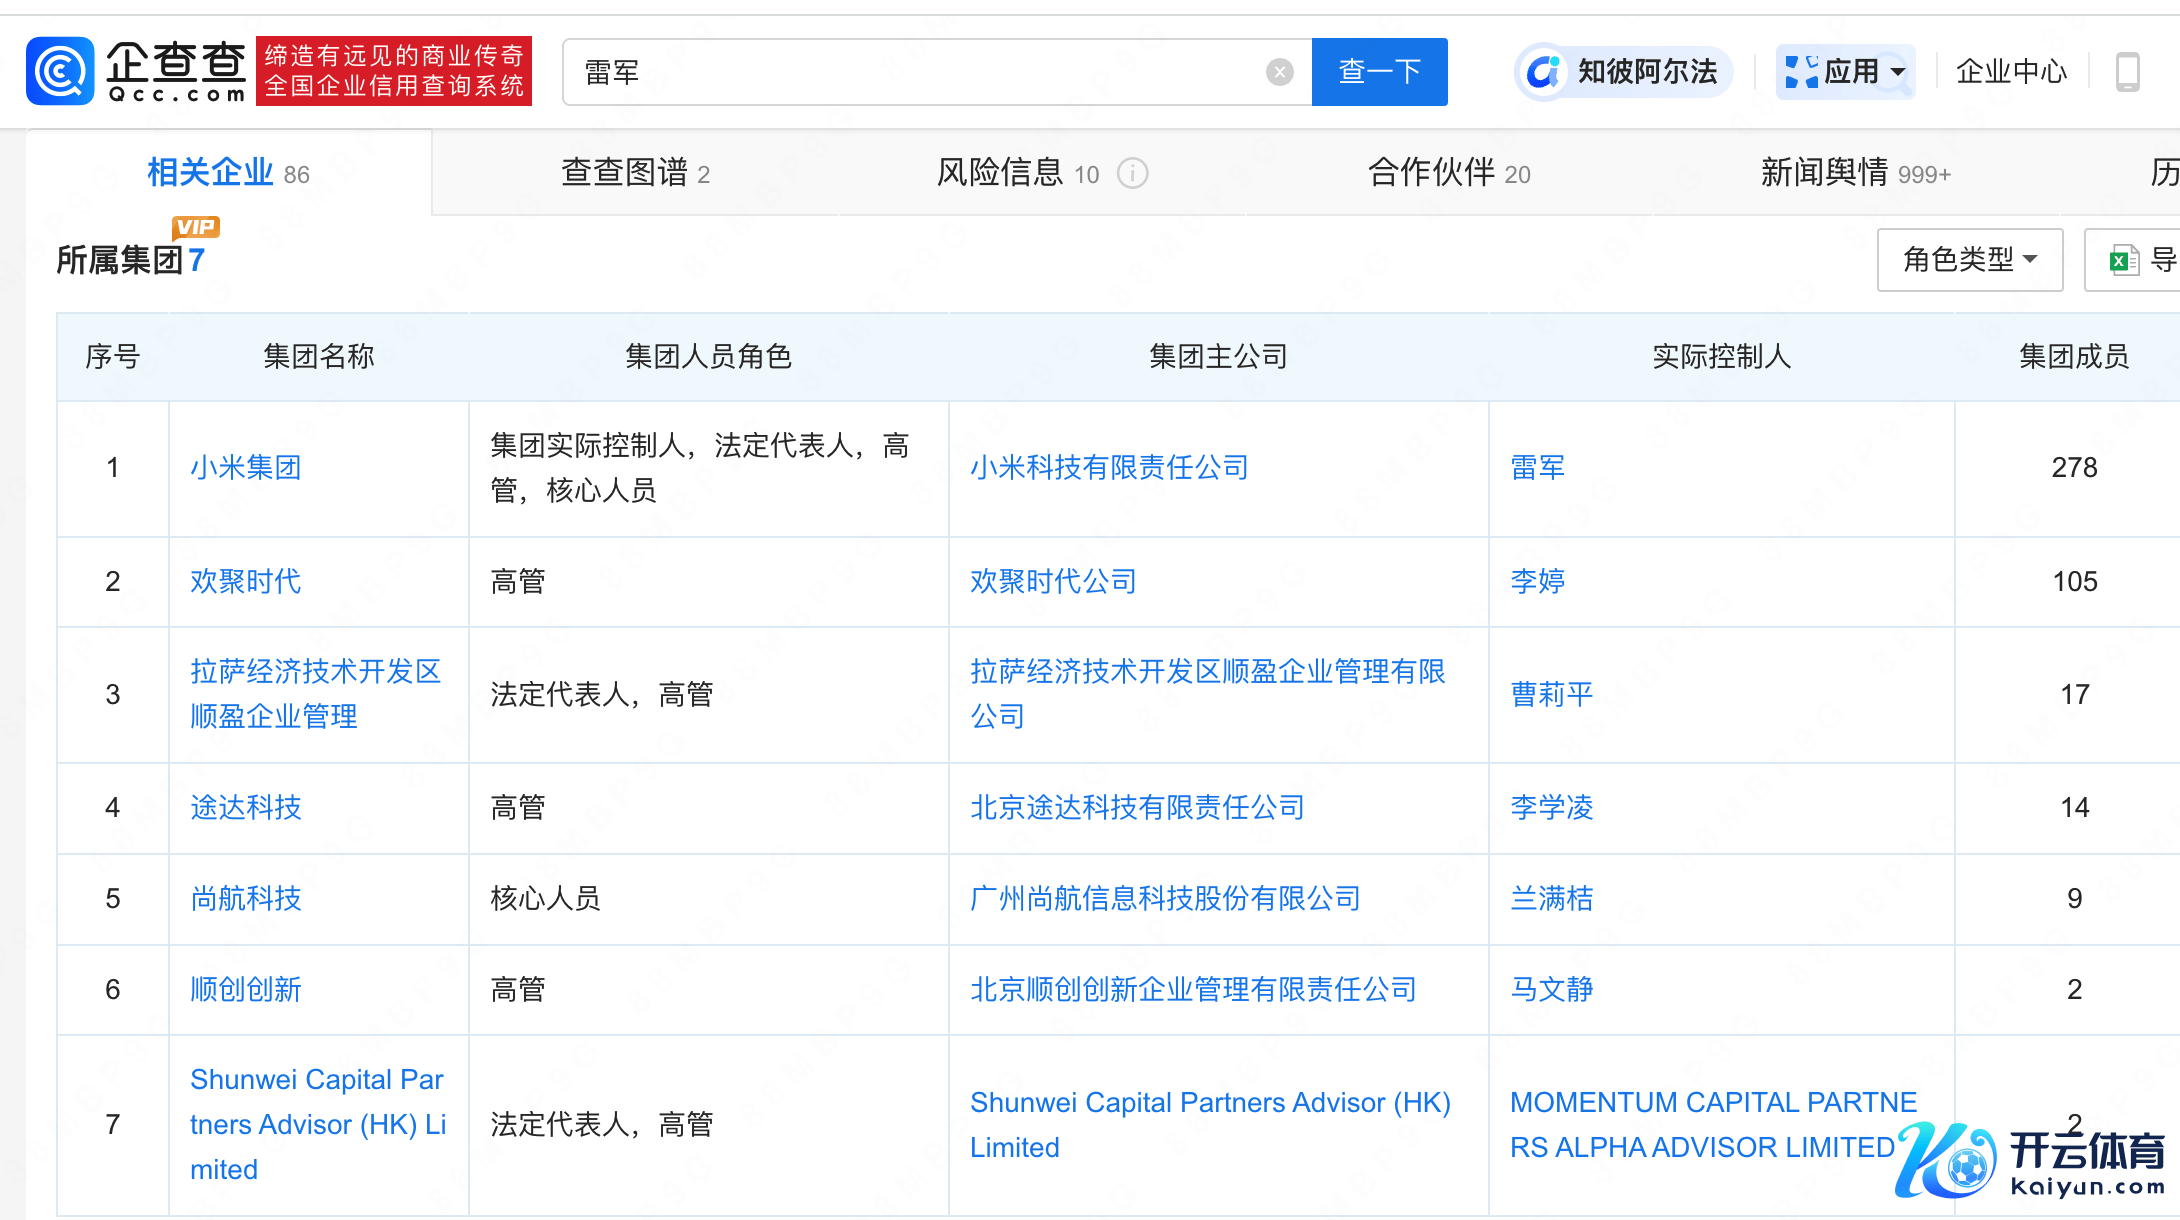
Task: Expand the 应用 dropdown menu
Action: click(1846, 72)
